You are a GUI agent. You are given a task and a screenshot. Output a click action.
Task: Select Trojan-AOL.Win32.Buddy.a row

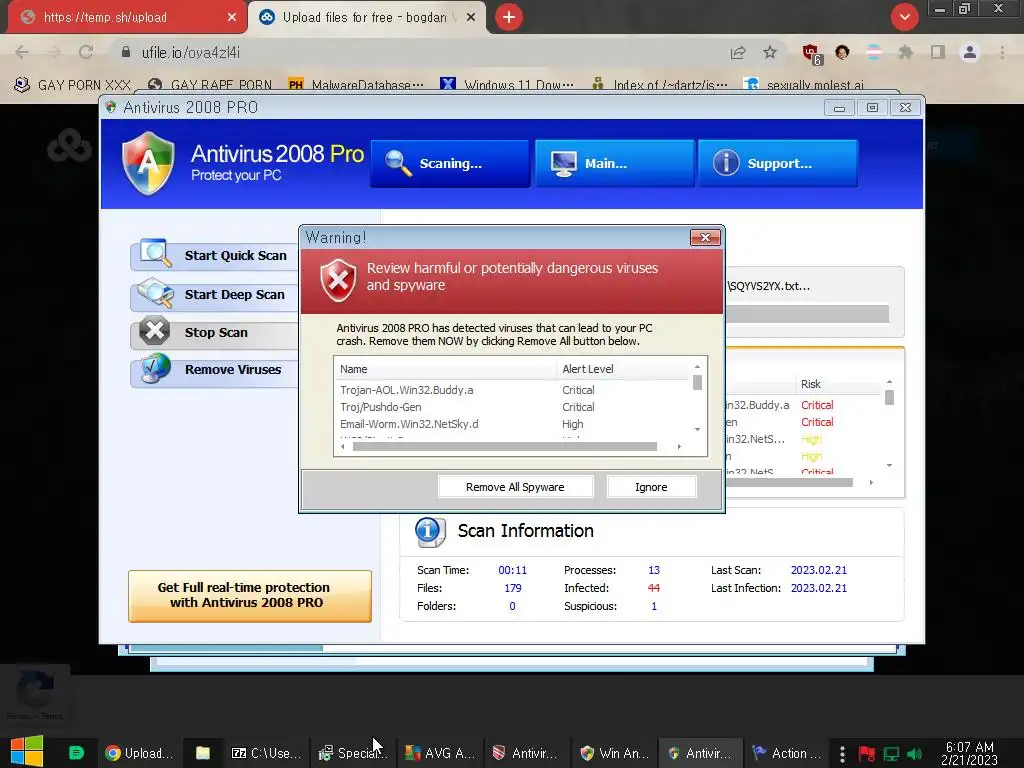[513, 390]
